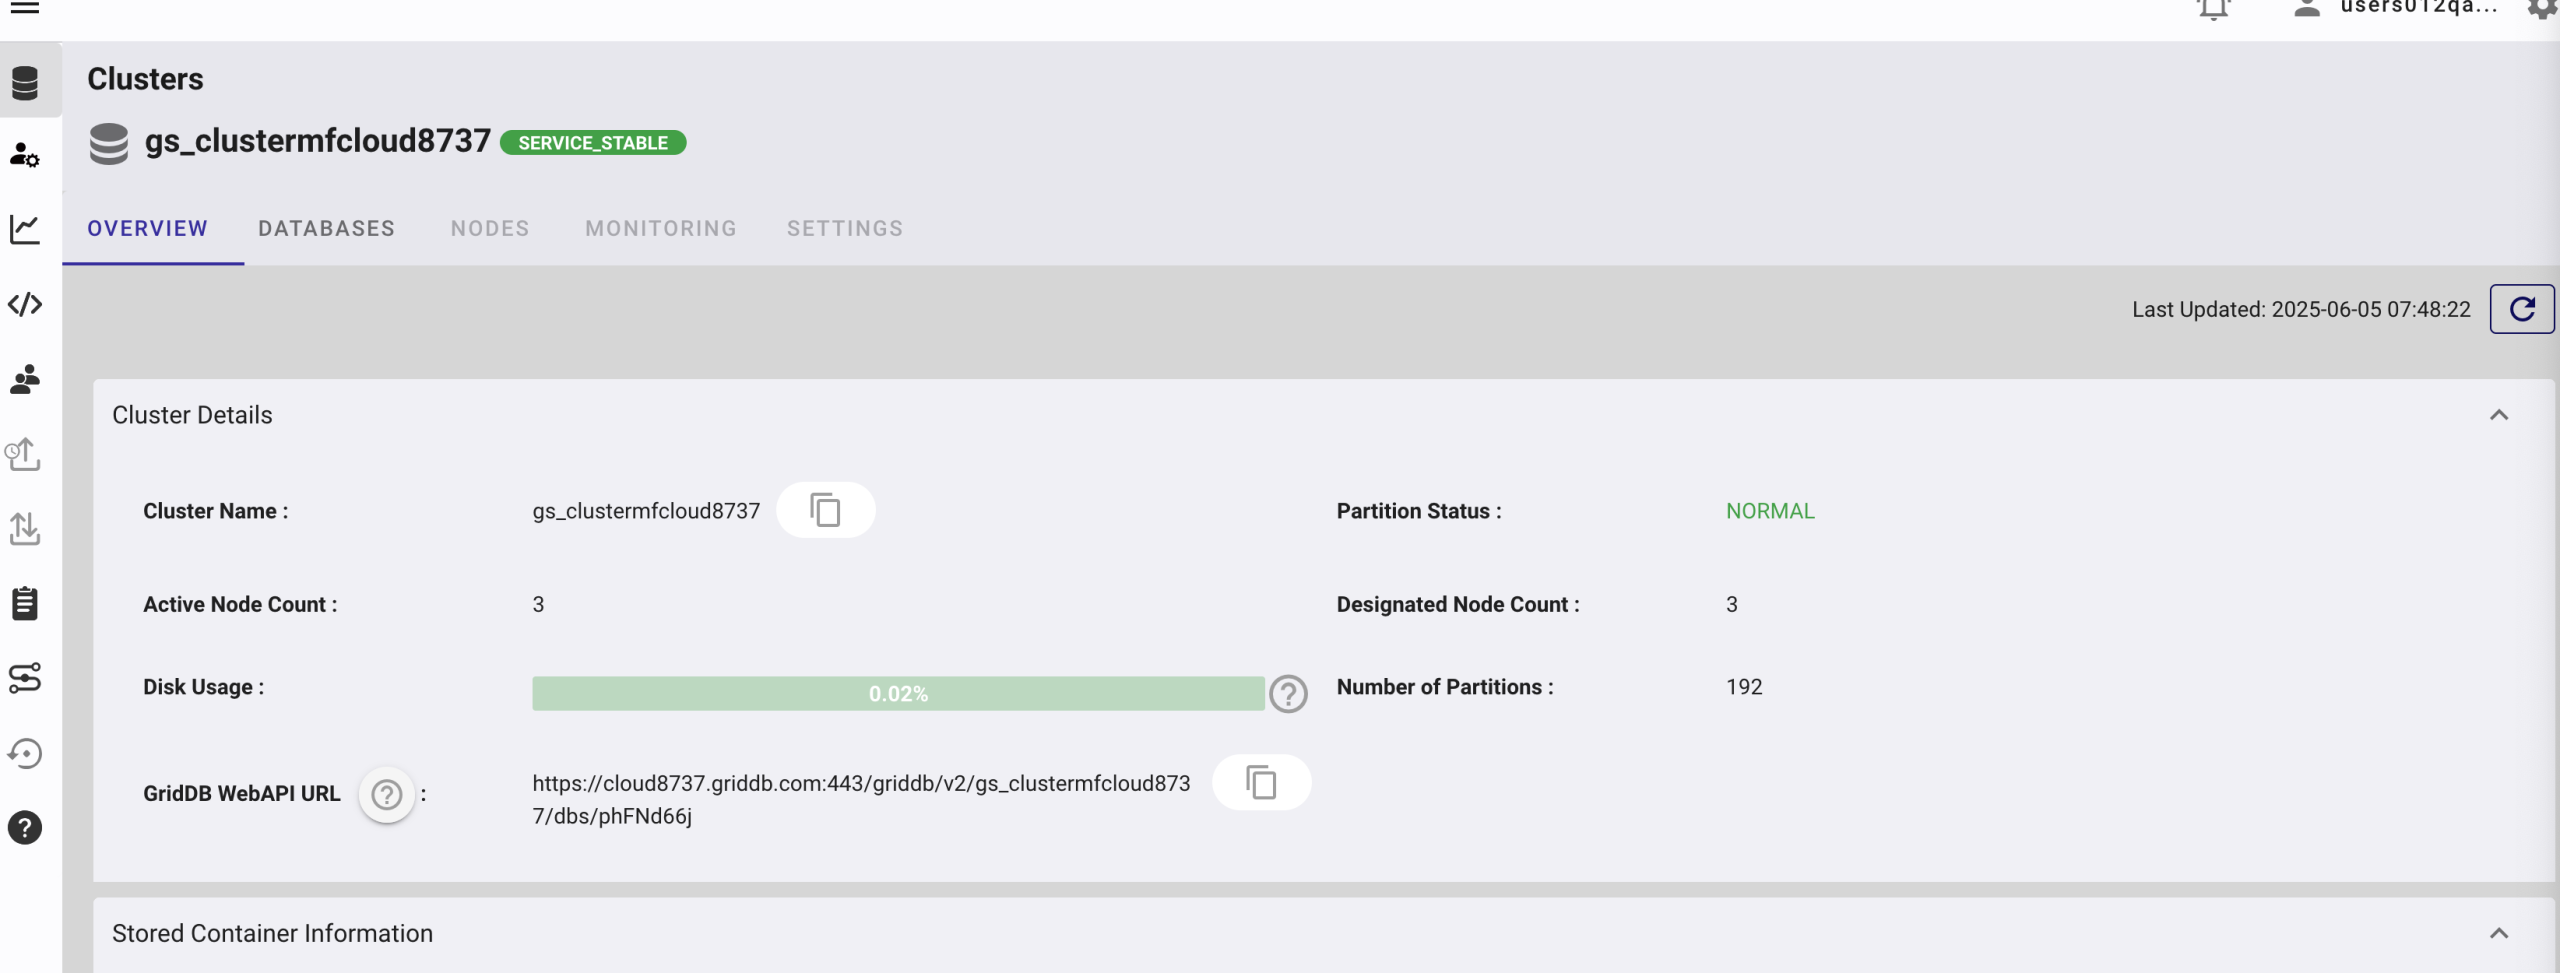Open the user settings sidebar icon
The image size is (2560, 973).
coord(25,155)
